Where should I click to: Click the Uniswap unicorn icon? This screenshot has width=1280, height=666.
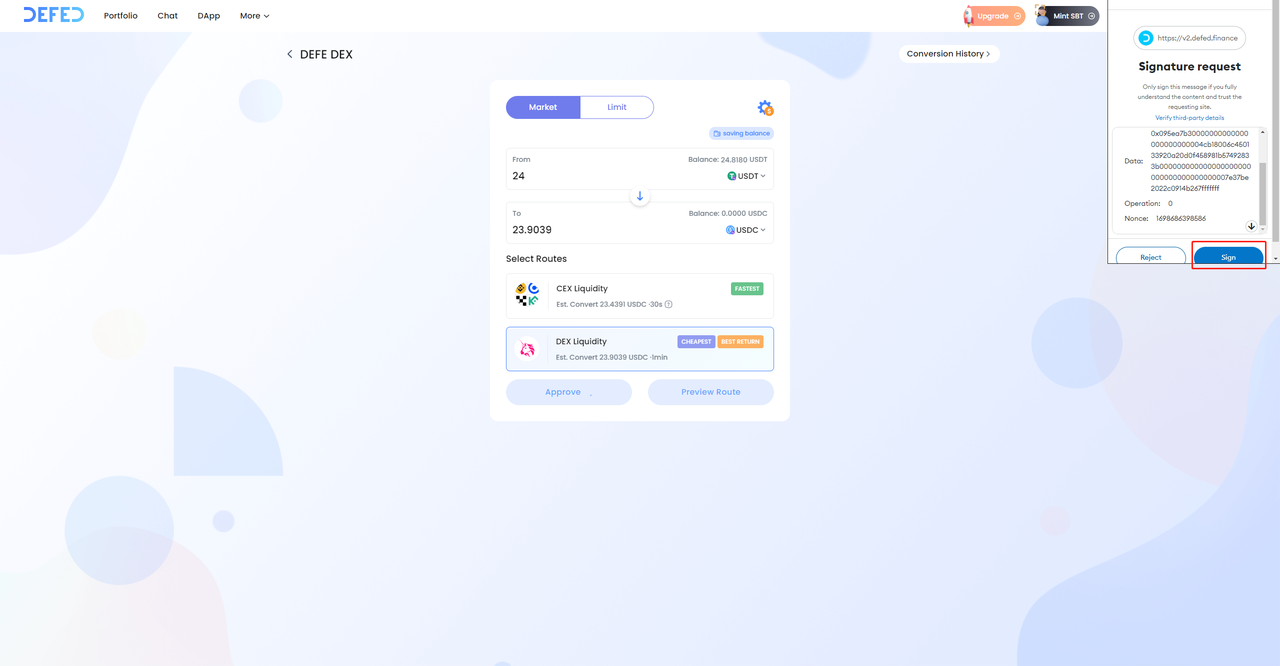(x=527, y=349)
